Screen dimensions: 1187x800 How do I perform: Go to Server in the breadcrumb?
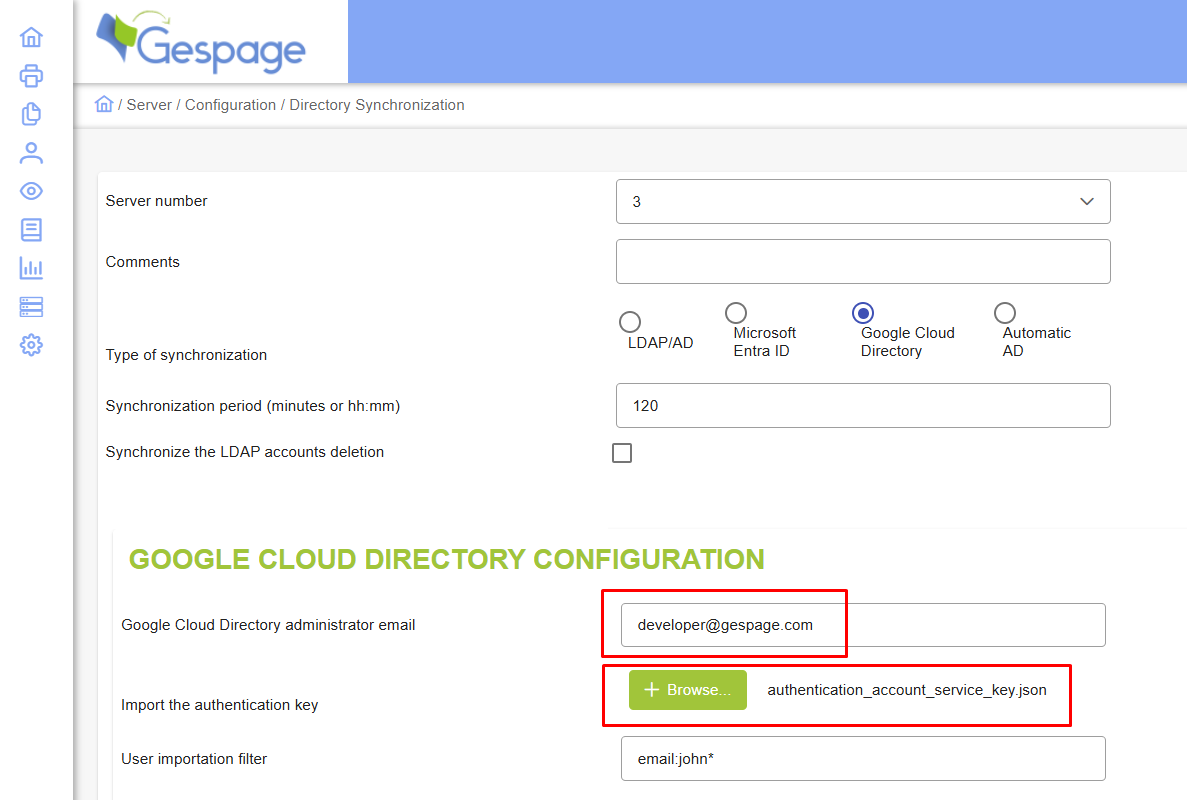tap(149, 104)
